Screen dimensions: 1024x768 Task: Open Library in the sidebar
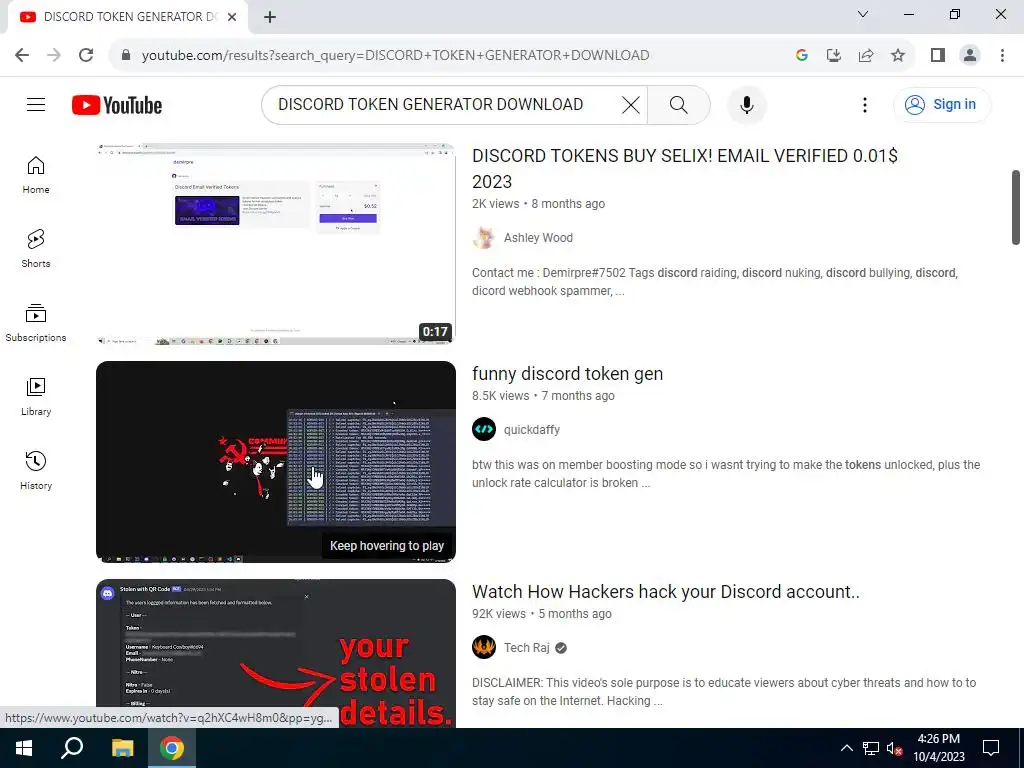(x=36, y=396)
